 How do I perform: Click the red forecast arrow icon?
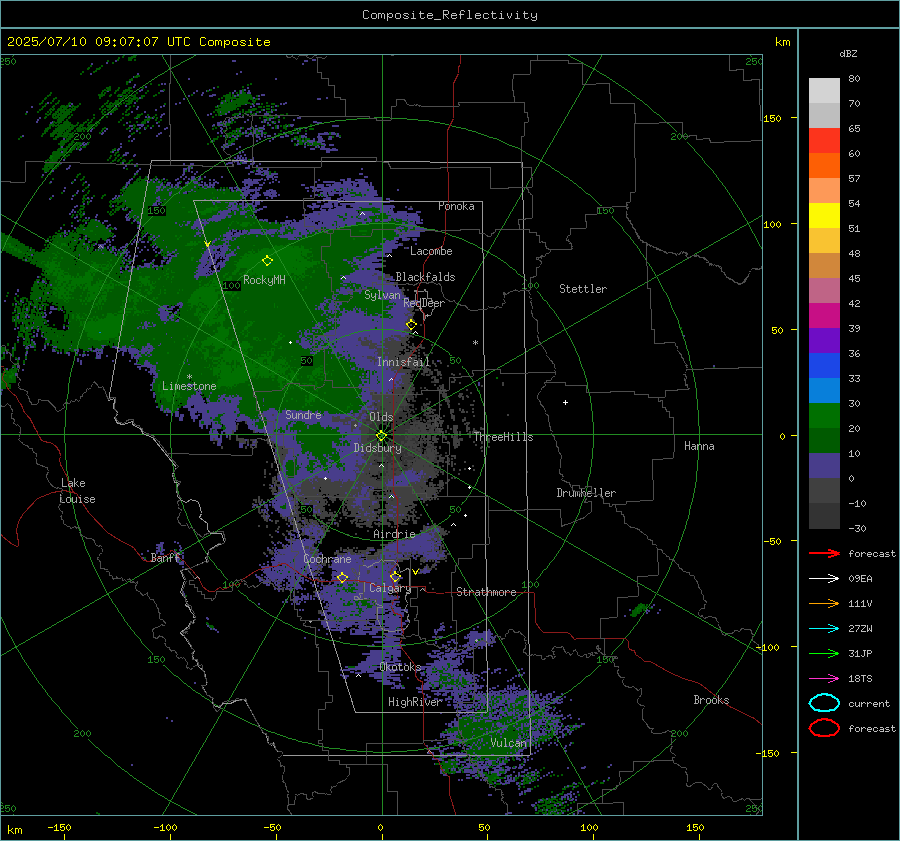pyautogui.click(x=824, y=553)
